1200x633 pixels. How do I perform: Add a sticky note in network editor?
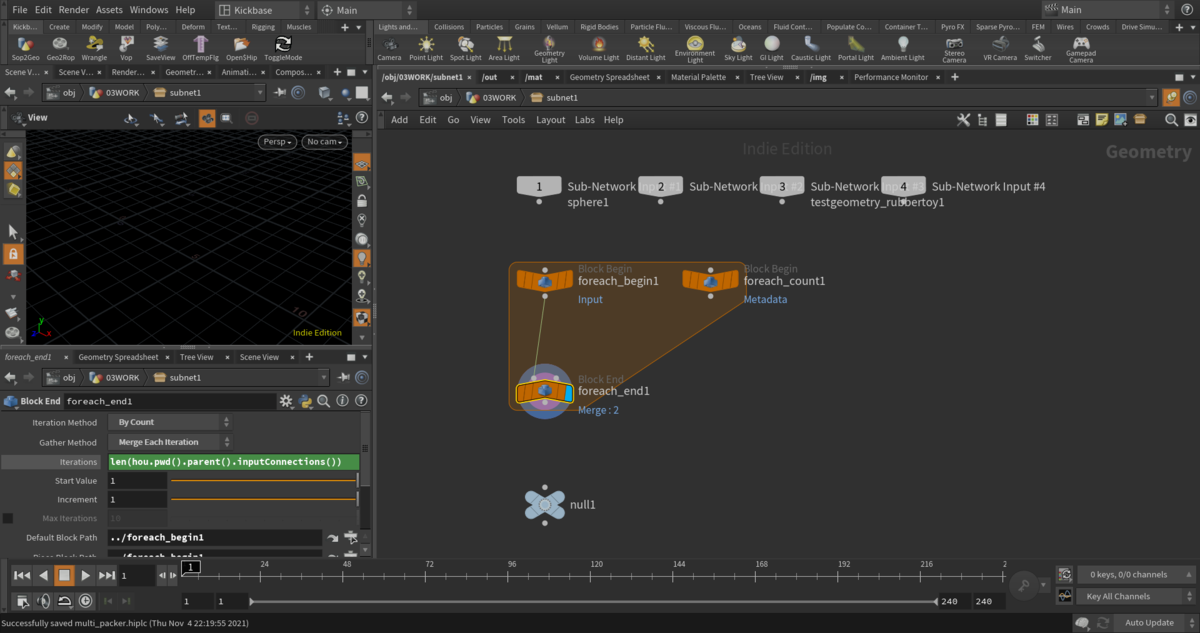pyautogui.click(x=1101, y=120)
